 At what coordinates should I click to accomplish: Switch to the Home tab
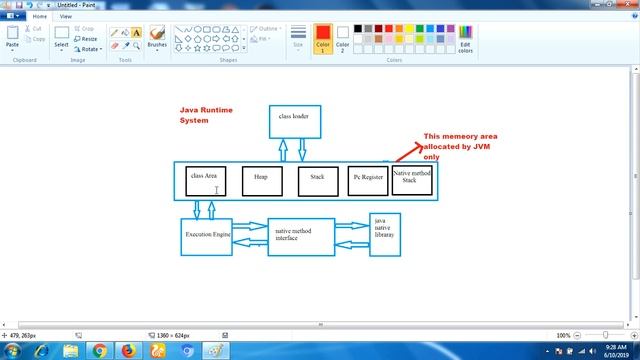click(40, 16)
